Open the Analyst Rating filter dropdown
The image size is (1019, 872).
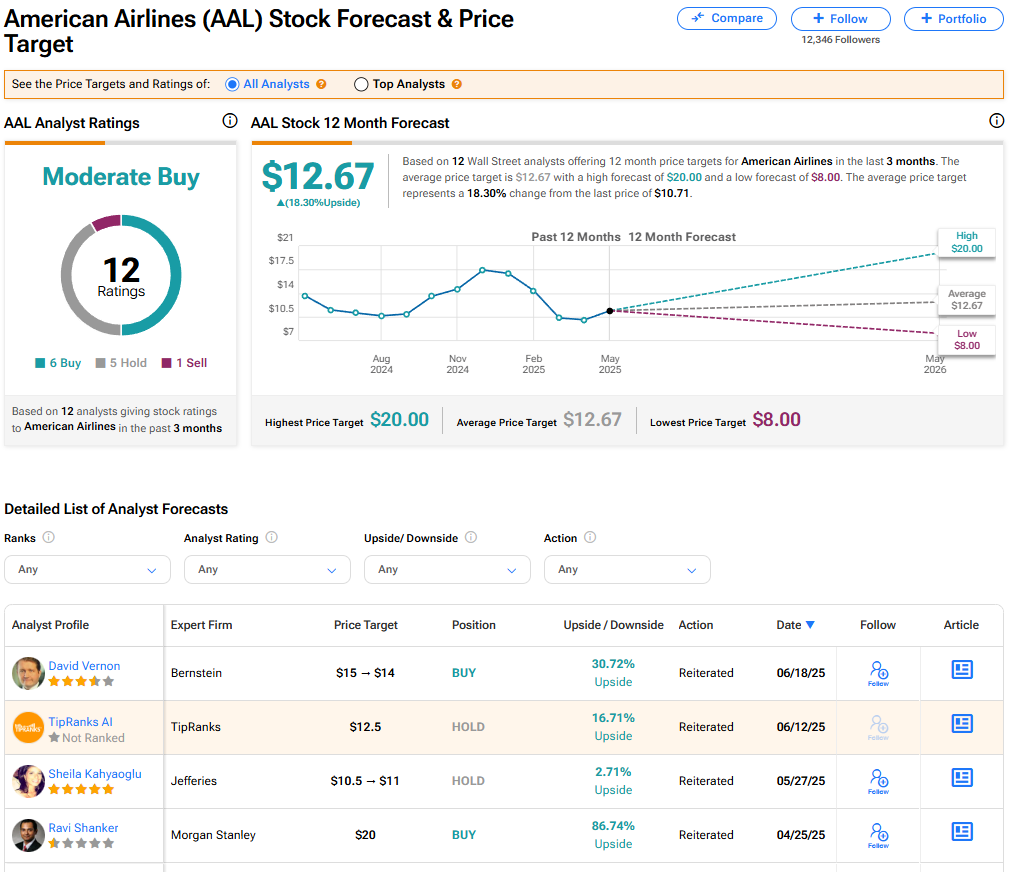(267, 569)
